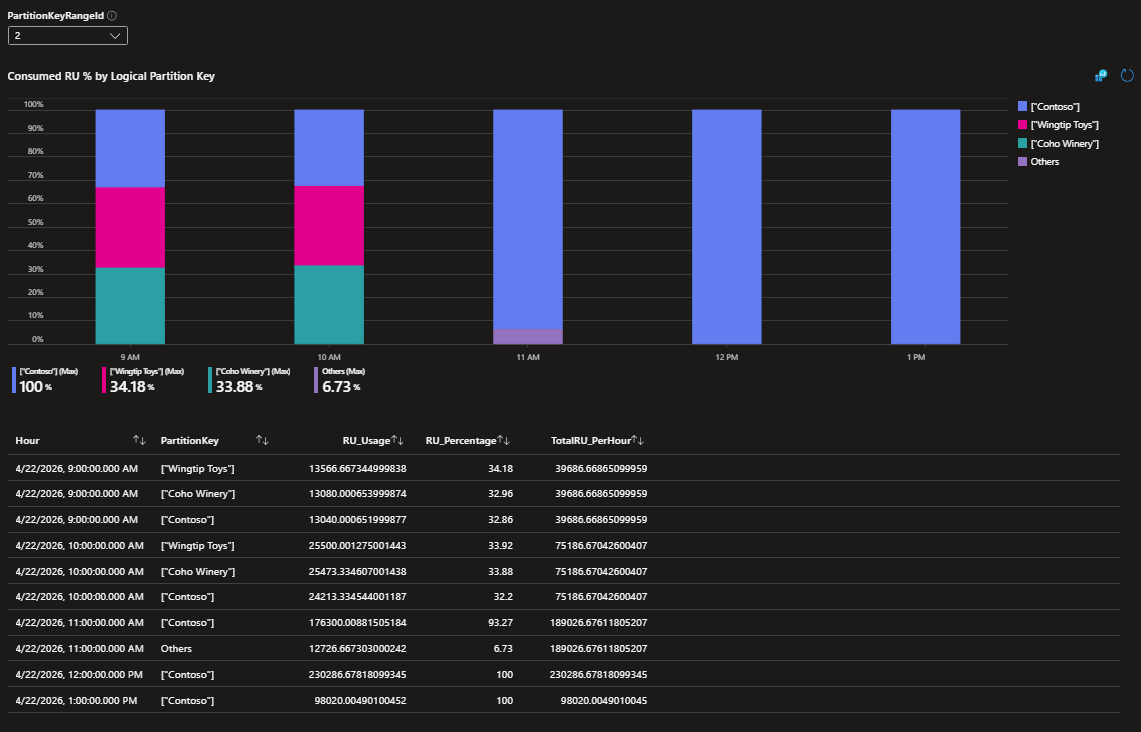This screenshot has height=732, width=1141.
Task: Sort table by TotalRU_PerHour column arrows
Action: pyautogui.click(x=637, y=440)
